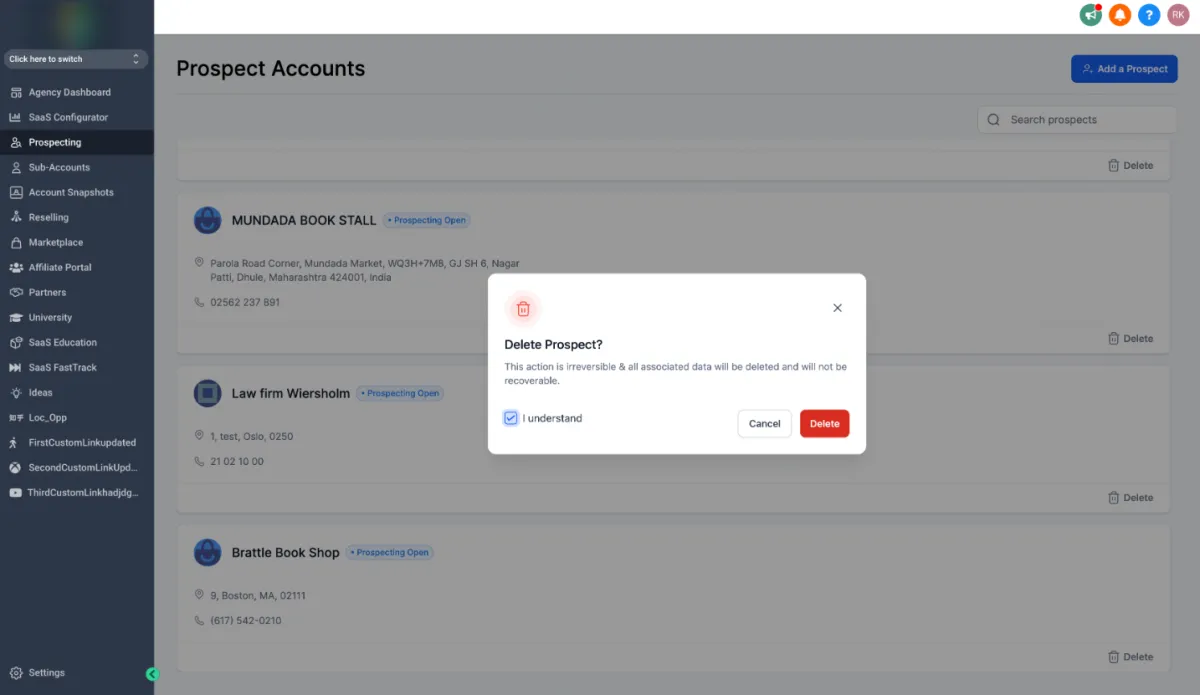The height and width of the screenshot is (695, 1200).
Task: Click the Add a Prospect button
Action: point(1124,69)
